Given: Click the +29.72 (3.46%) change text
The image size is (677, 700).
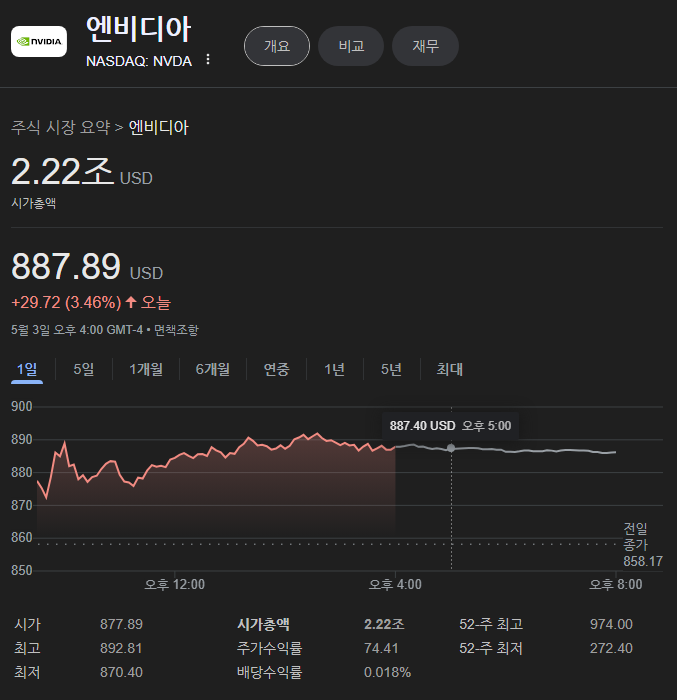Looking at the screenshot, I should [66, 303].
